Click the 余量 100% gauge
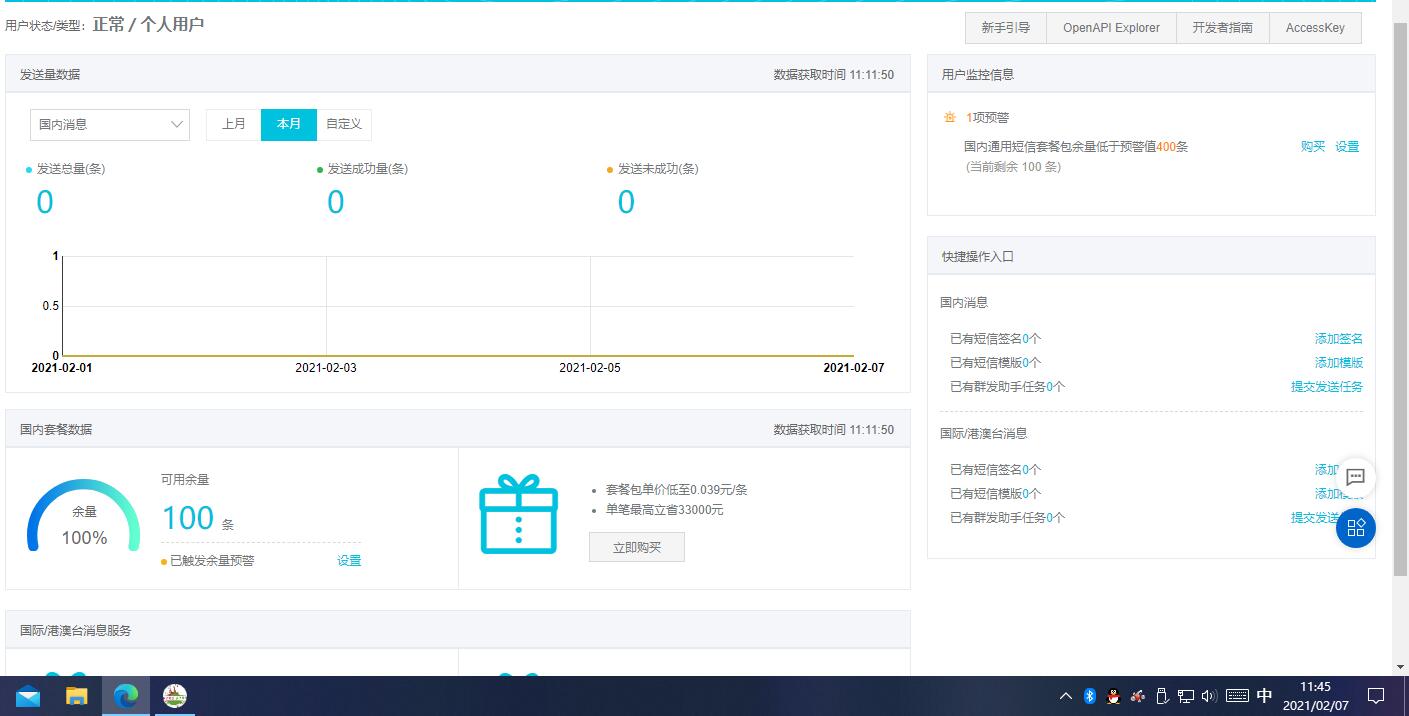Image resolution: width=1409 pixels, height=716 pixels. coord(84,515)
